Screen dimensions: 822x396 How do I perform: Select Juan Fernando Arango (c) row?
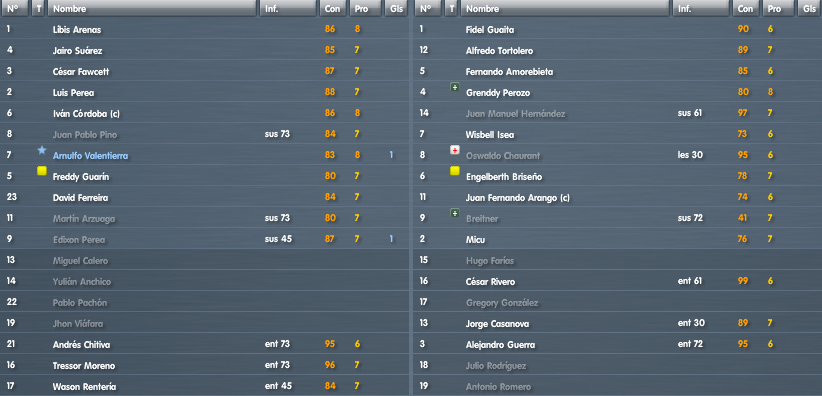point(618,197)
